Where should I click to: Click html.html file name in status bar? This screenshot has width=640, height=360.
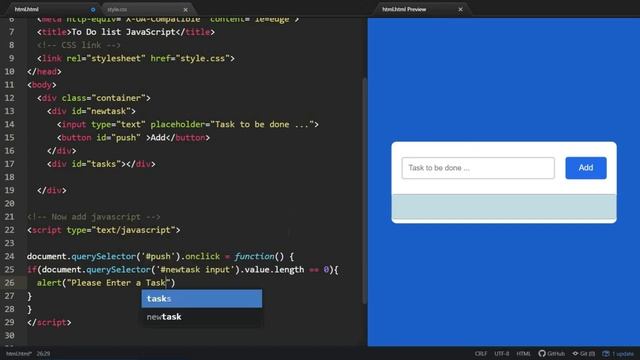18,353
